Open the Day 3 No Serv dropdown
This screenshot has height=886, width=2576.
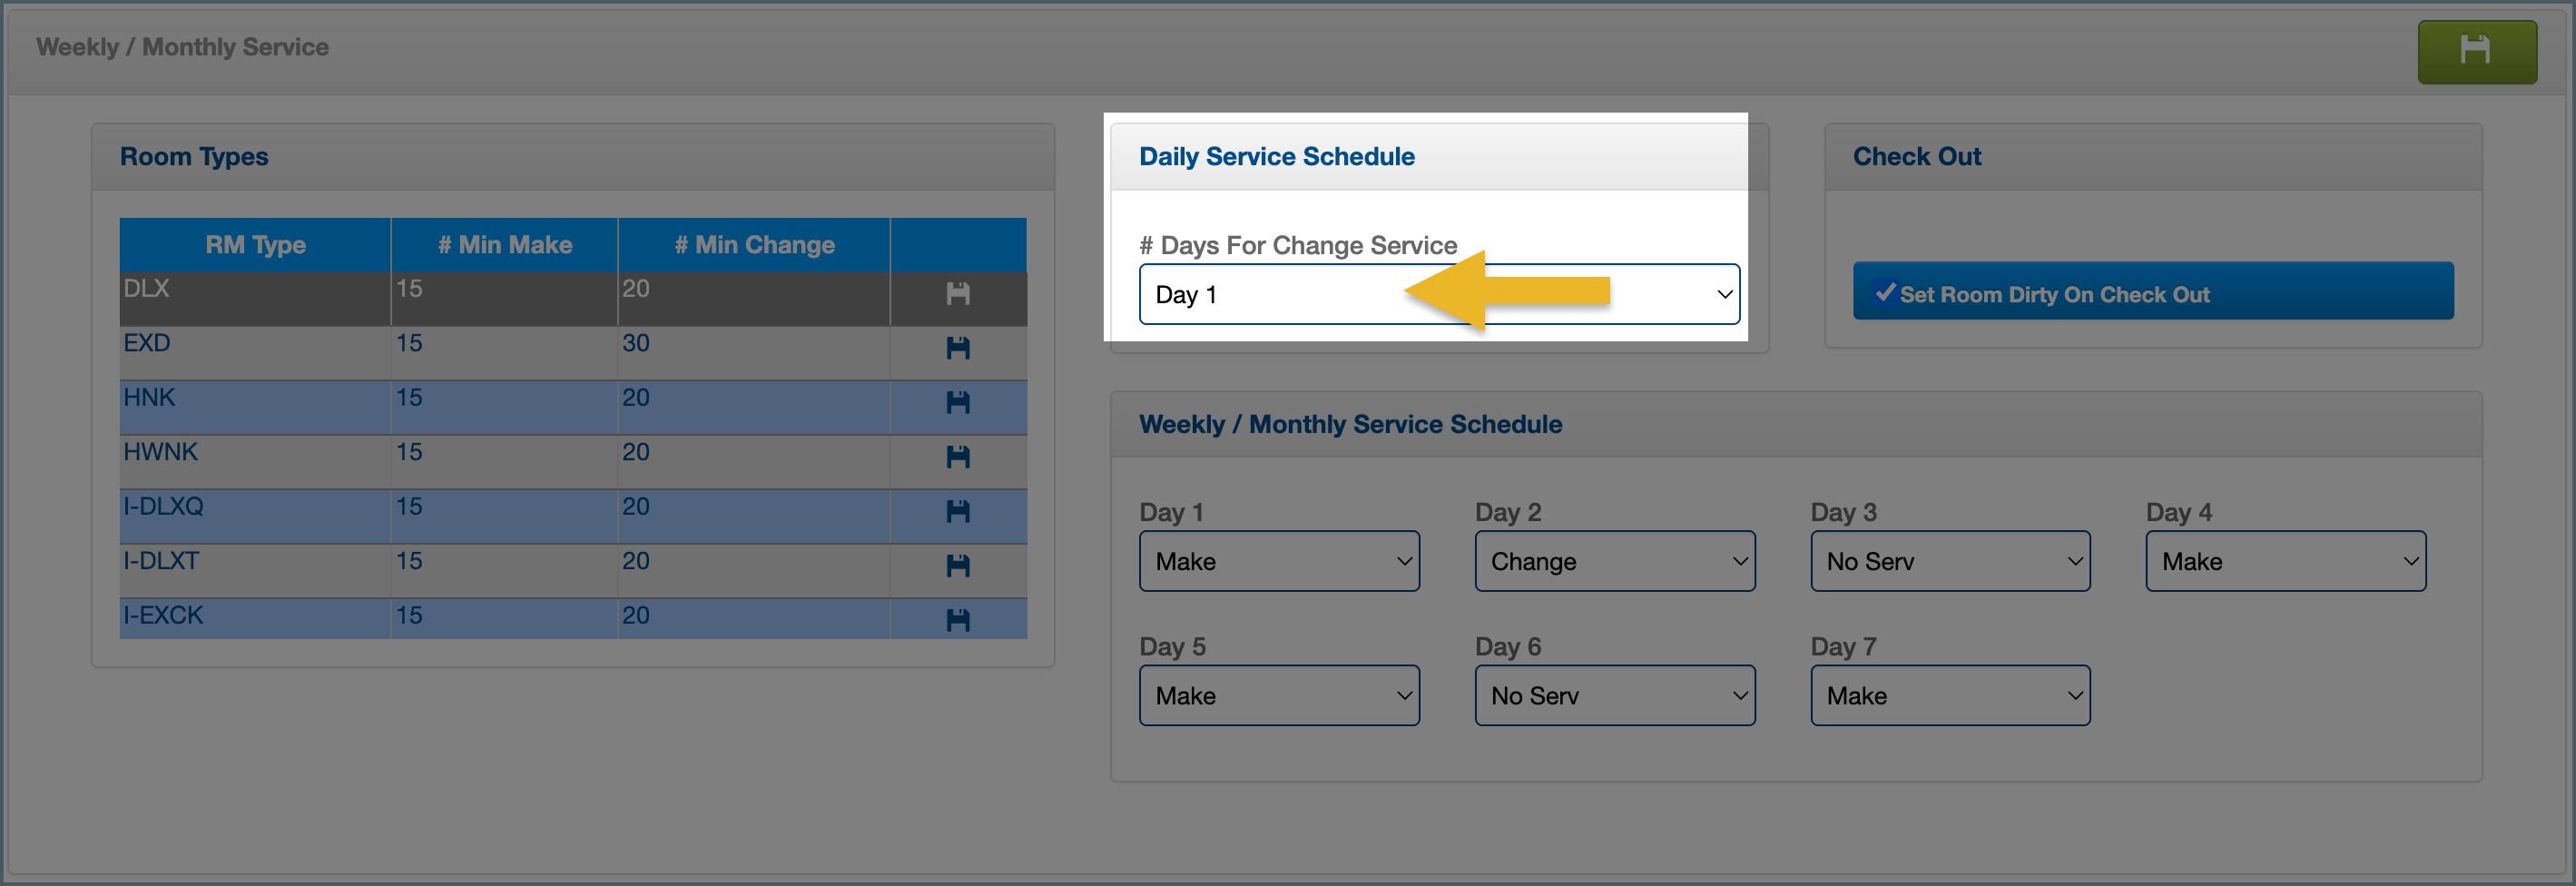(1949, 561)
